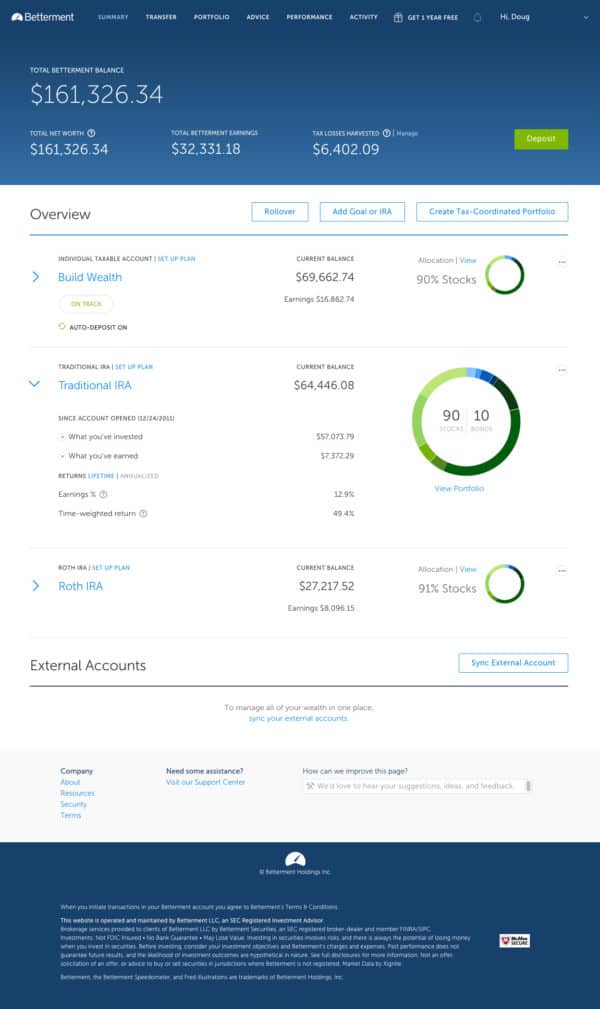The image size is (600, 1009).
Task: Select Annualized returns toggle
Action: [139, 476]
